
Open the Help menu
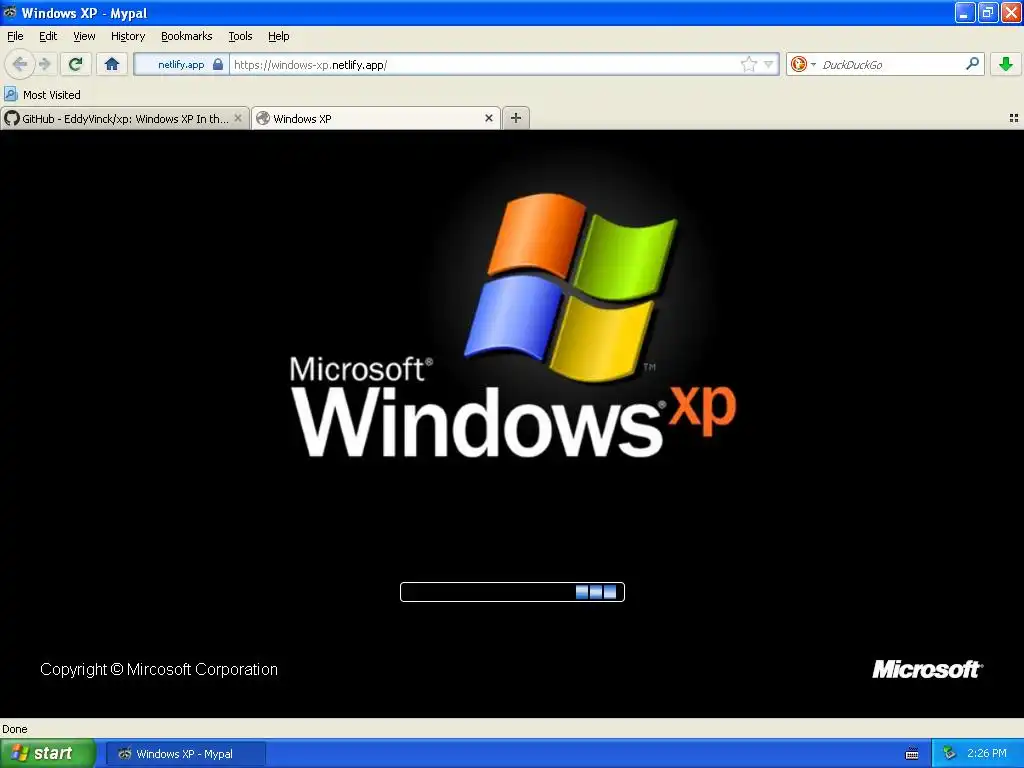[278, 36]
